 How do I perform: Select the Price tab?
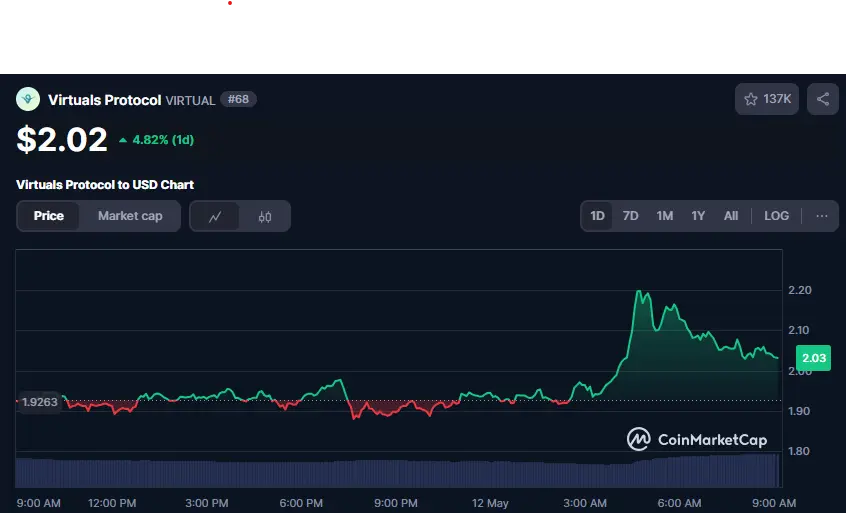[49, 216]
